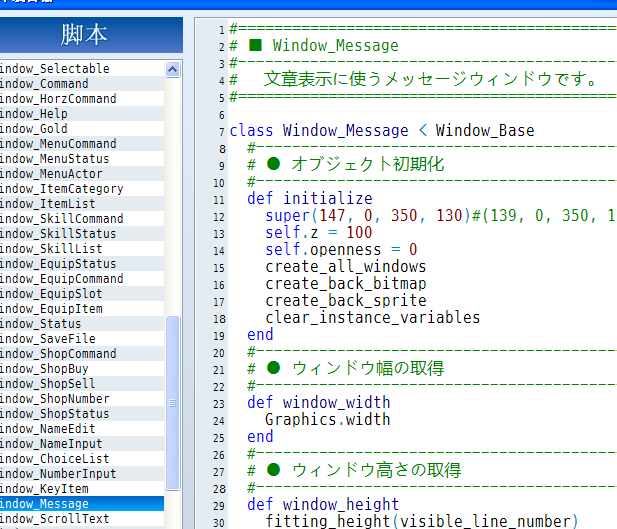Choose the indow_SkillCommand script
The height and width of the screenshot is (529, 617).
(82, 218)
